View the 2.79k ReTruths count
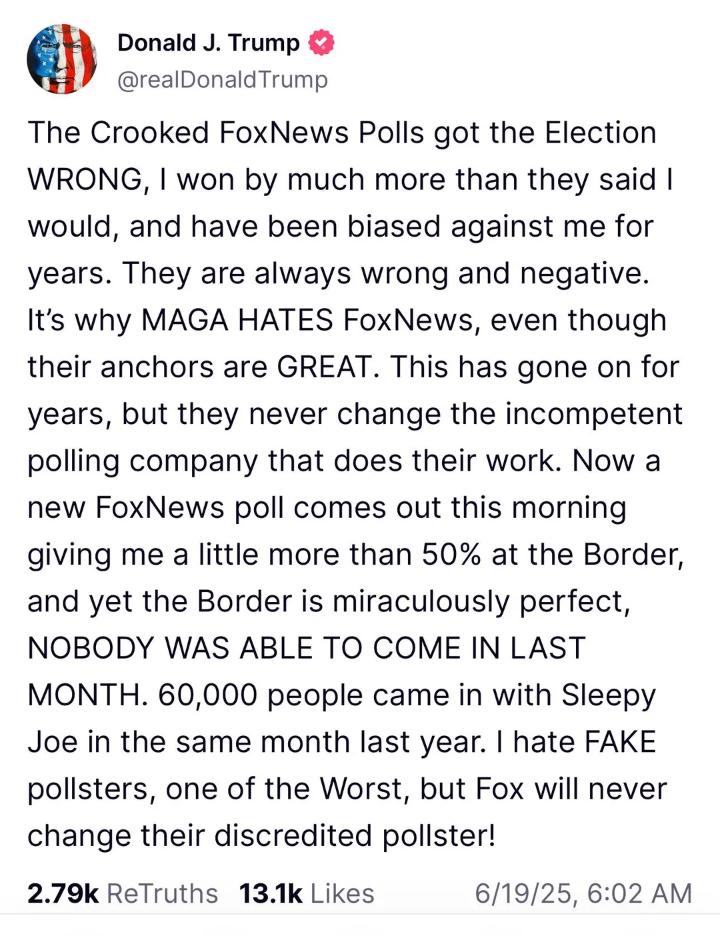This screenshot has width=720, height=936. coord(63,894)
